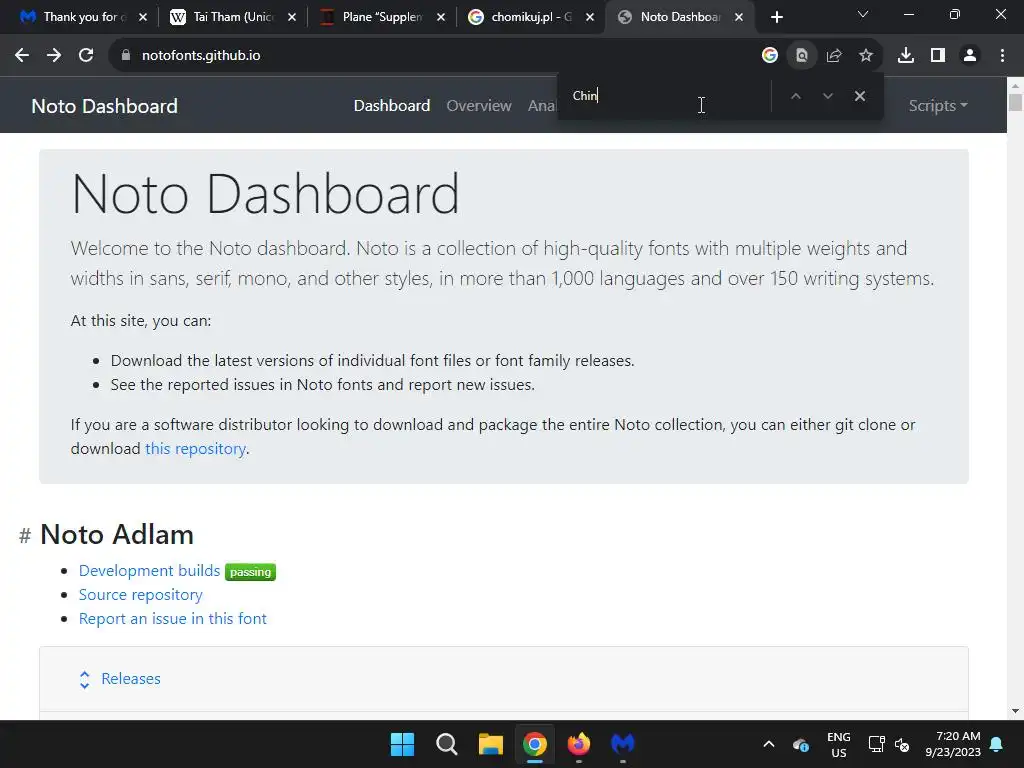Image resolution: width=1024 pixels, height=768 pixels.
Task: Open the Chrome three-dot menu
Action: pyautogui.click(x=1002, y=56)
